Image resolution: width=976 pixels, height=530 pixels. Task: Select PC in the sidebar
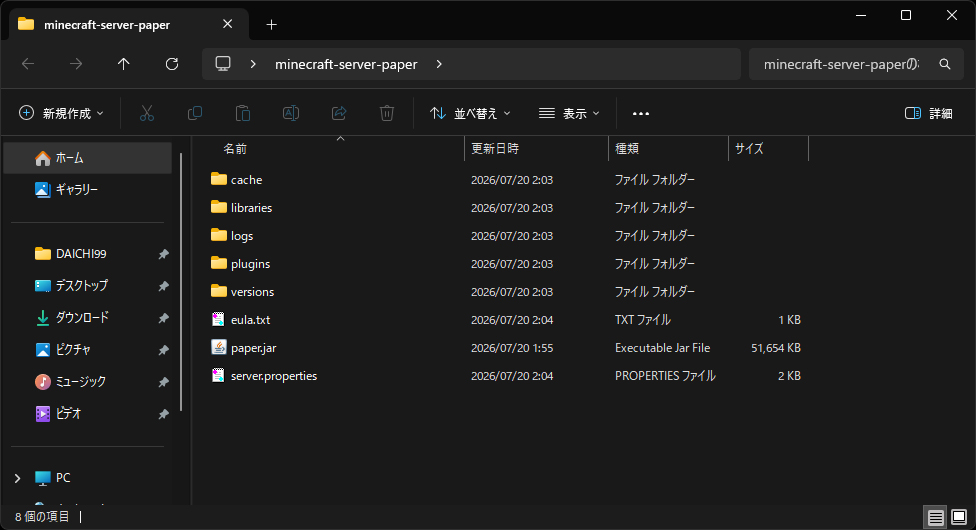click(88, 478)
